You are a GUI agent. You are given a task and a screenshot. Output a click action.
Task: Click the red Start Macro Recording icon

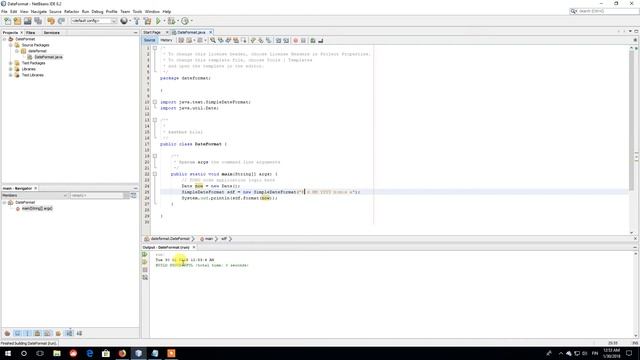pos(296,40)
